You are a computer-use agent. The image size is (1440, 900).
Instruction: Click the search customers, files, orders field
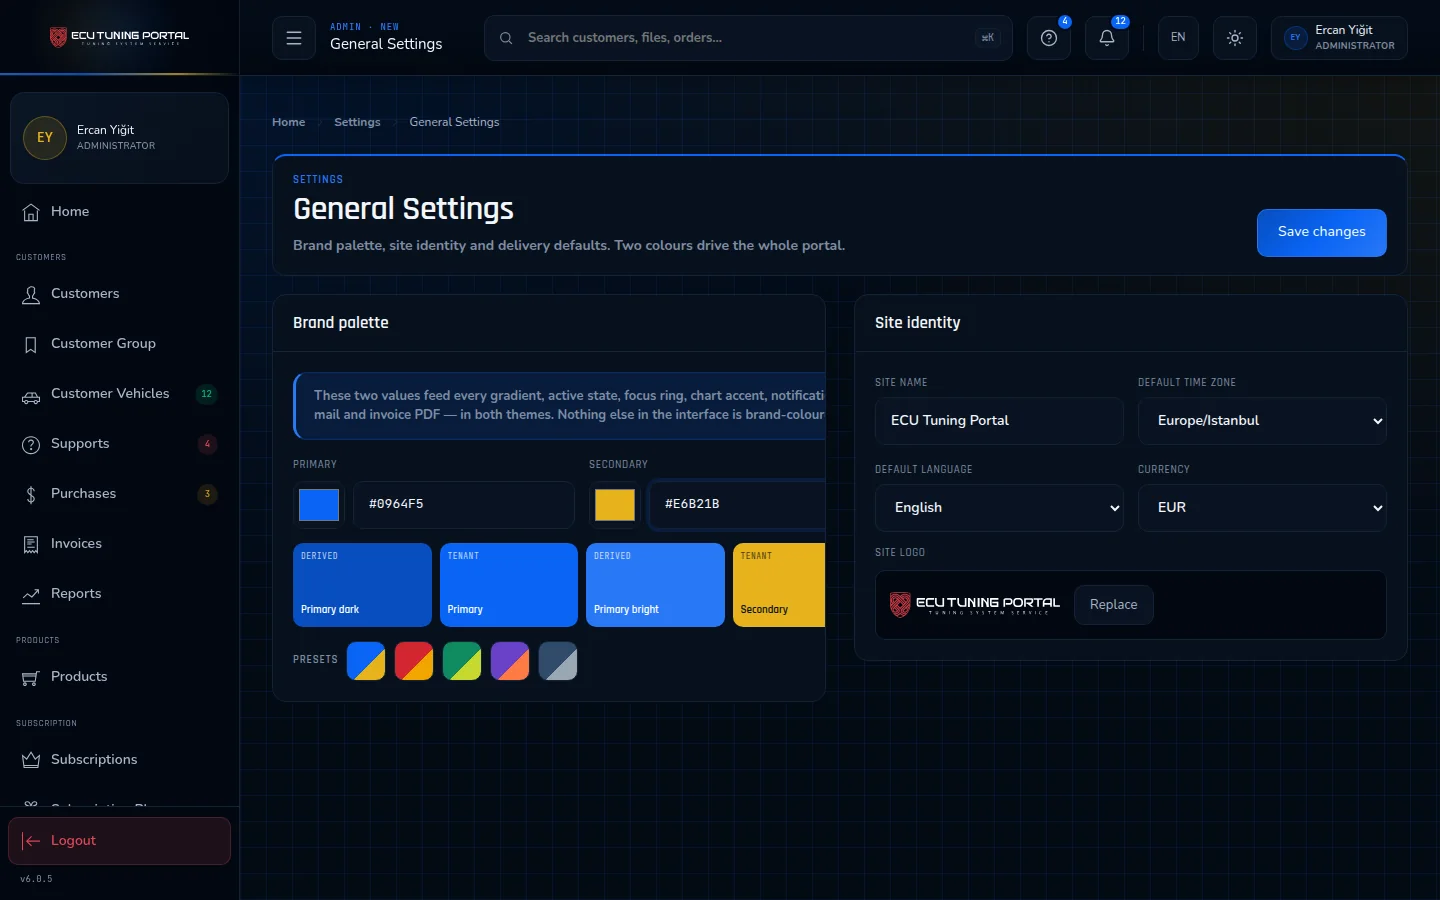tap(748, 38)
